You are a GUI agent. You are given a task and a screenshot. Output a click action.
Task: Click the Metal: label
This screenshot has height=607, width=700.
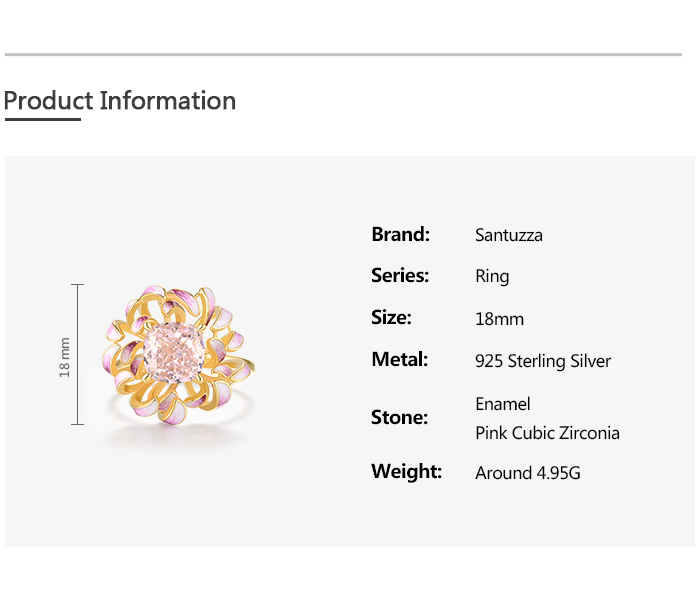tap(399, 359)
